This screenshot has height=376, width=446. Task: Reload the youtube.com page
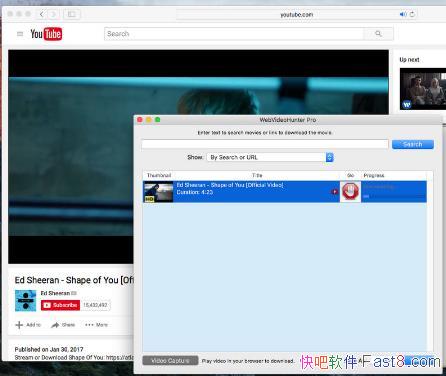click(x=412, y=14)
